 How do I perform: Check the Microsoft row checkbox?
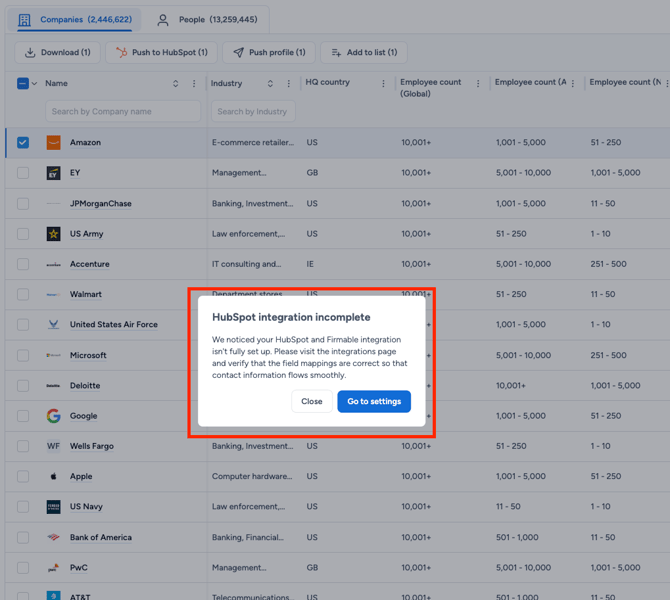[23, 355]
